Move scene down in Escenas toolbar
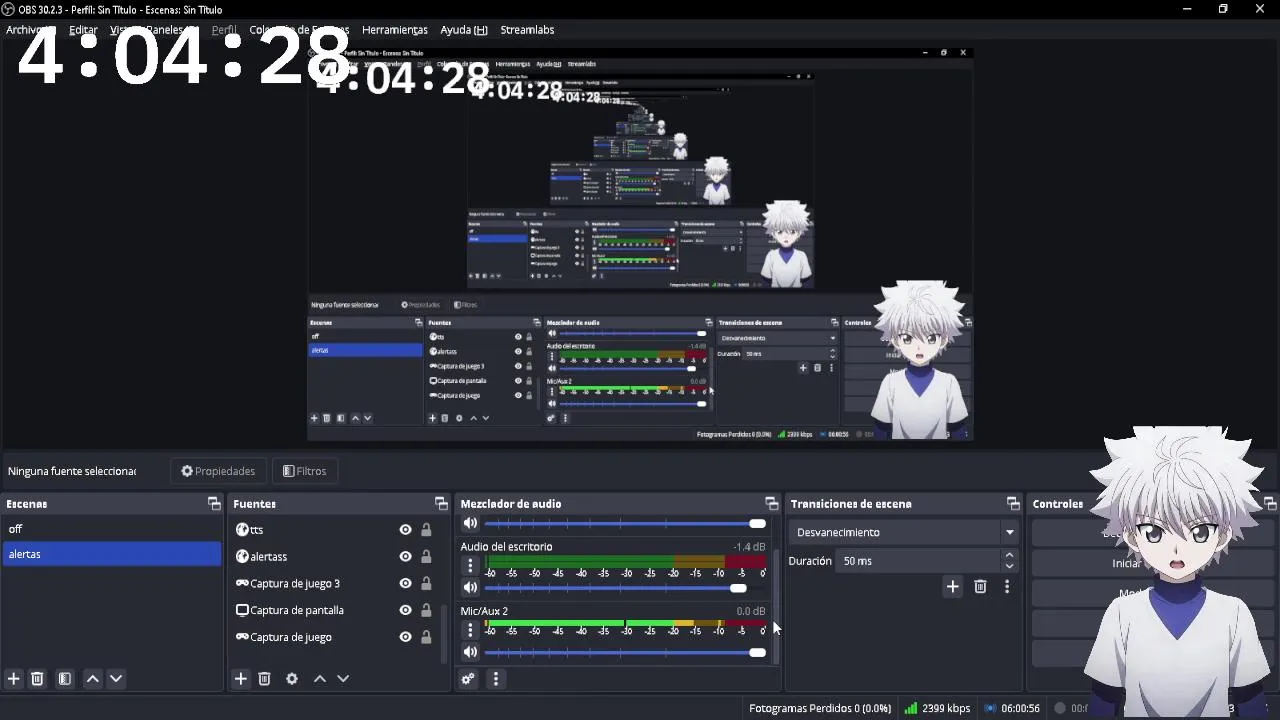 click(x=116, y=678)
